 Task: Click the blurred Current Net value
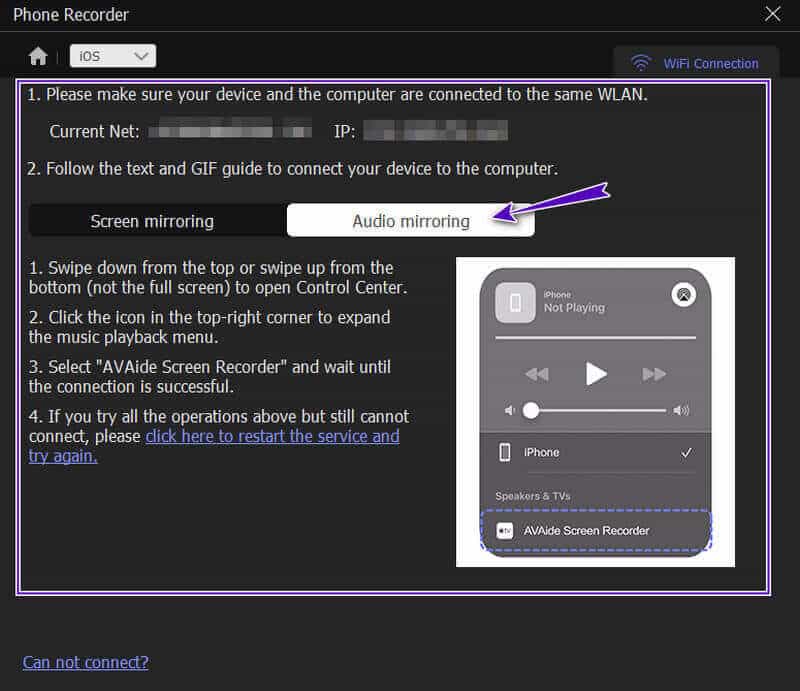tap(230, 128)
